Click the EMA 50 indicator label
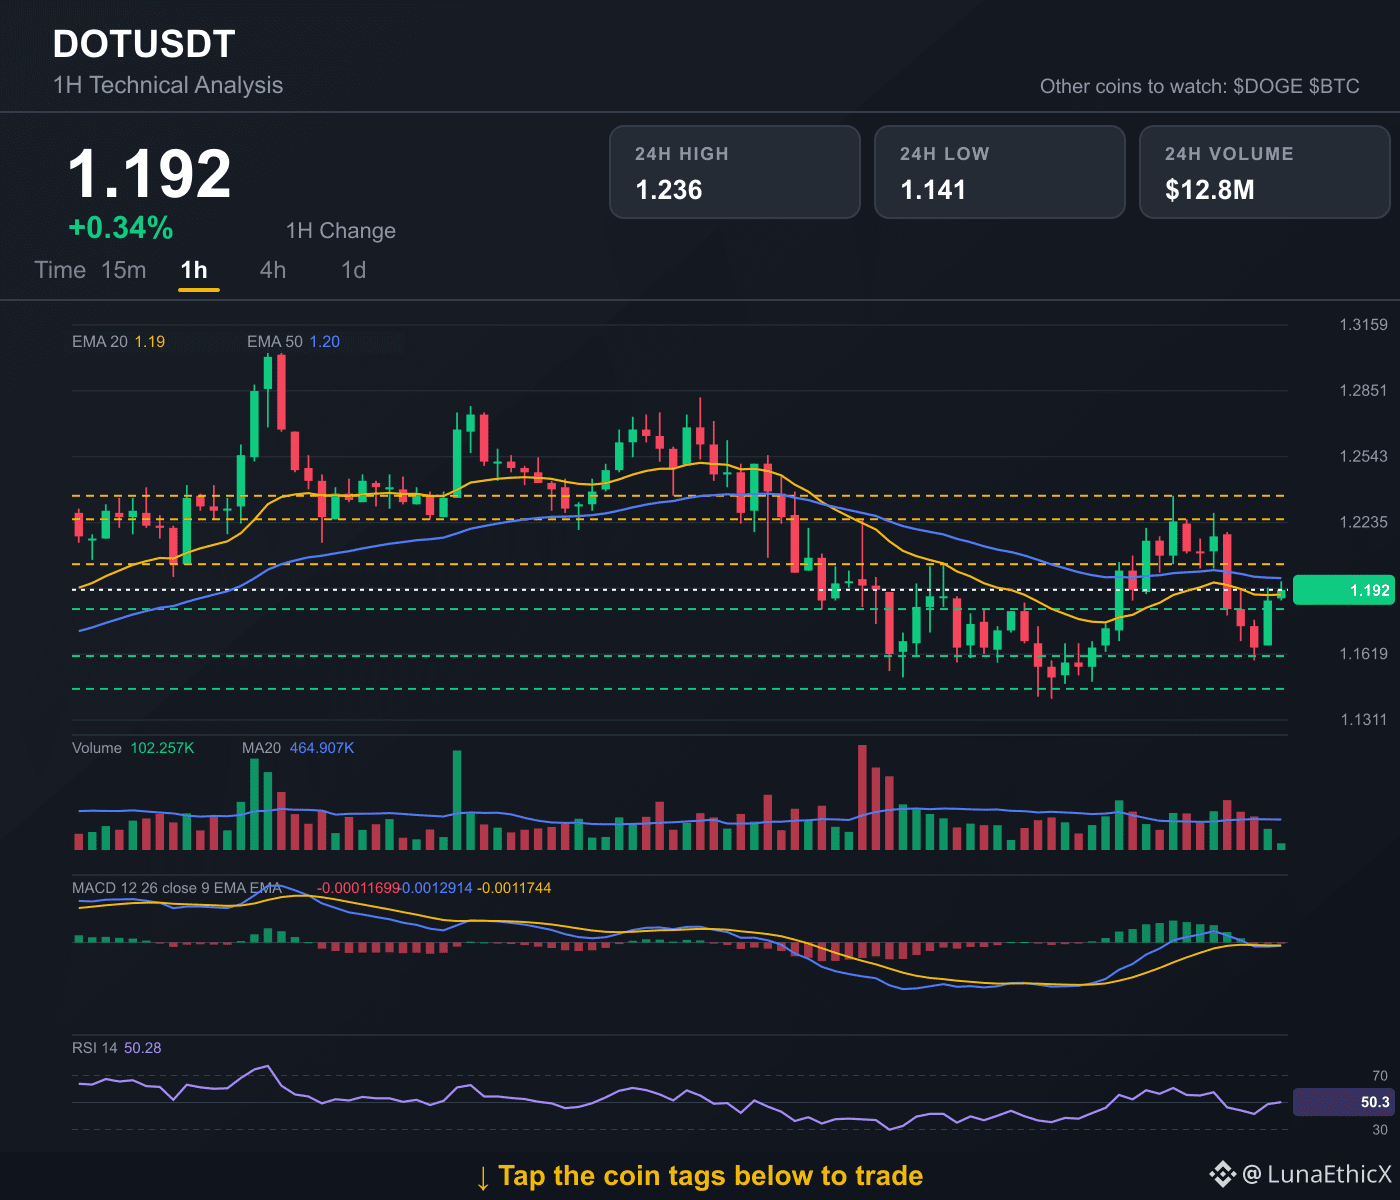This screenshot has width=1400, height=1200. 293,342
